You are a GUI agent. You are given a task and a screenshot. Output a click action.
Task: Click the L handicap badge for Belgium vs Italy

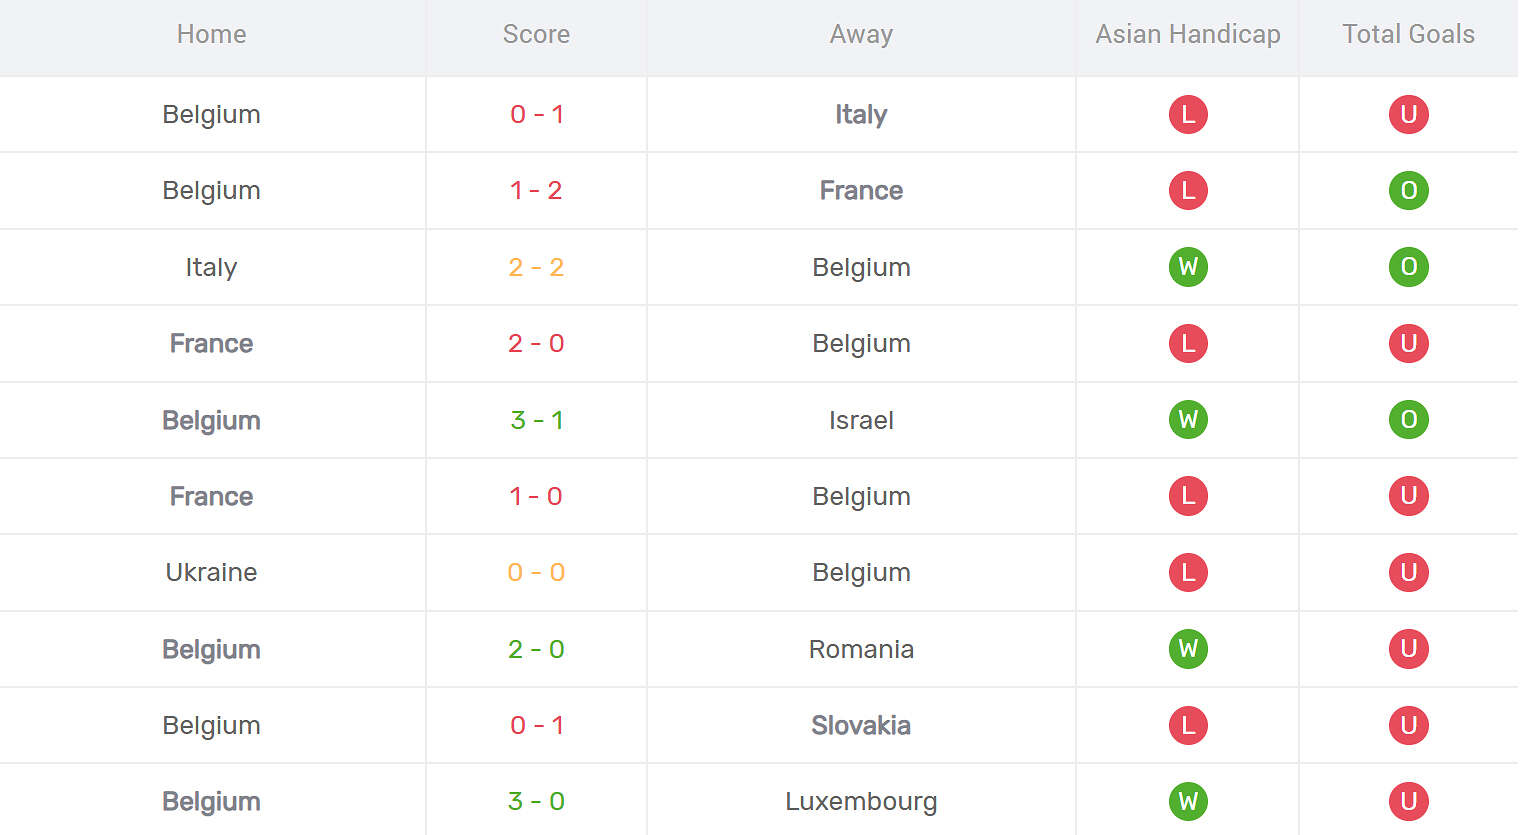(x=1188, y=114)
